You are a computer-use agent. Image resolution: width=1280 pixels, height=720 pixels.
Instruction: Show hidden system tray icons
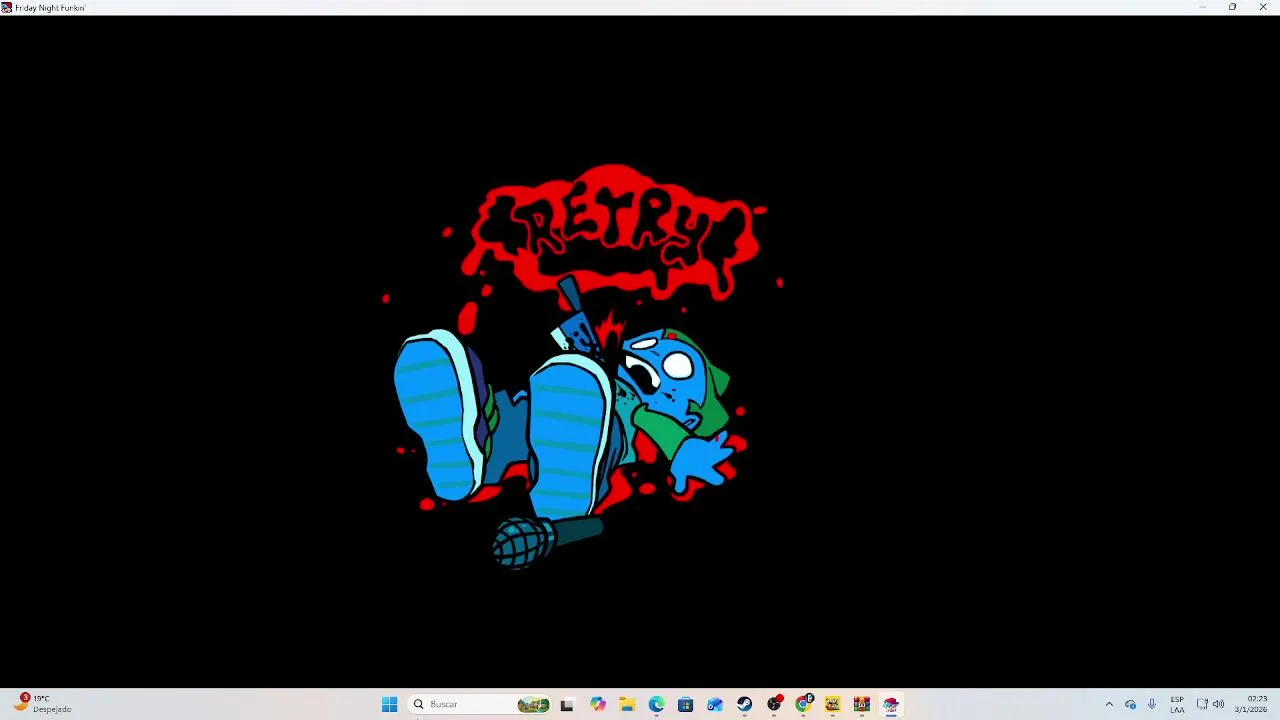[x=1109, y=705]
